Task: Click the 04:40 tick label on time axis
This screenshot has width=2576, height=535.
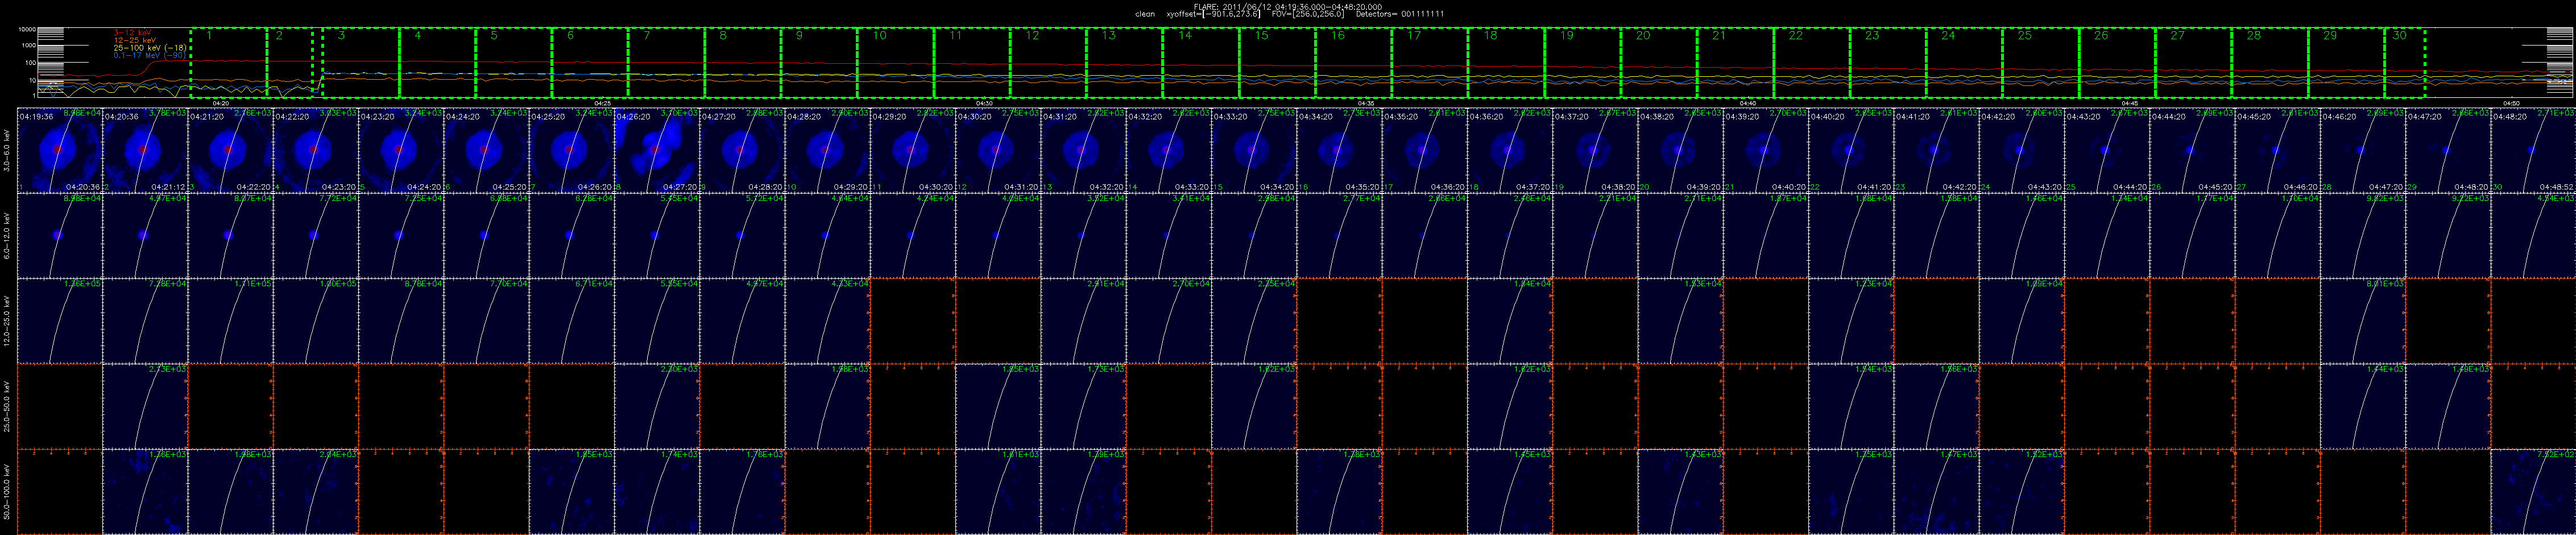Action: (1748, 102)
